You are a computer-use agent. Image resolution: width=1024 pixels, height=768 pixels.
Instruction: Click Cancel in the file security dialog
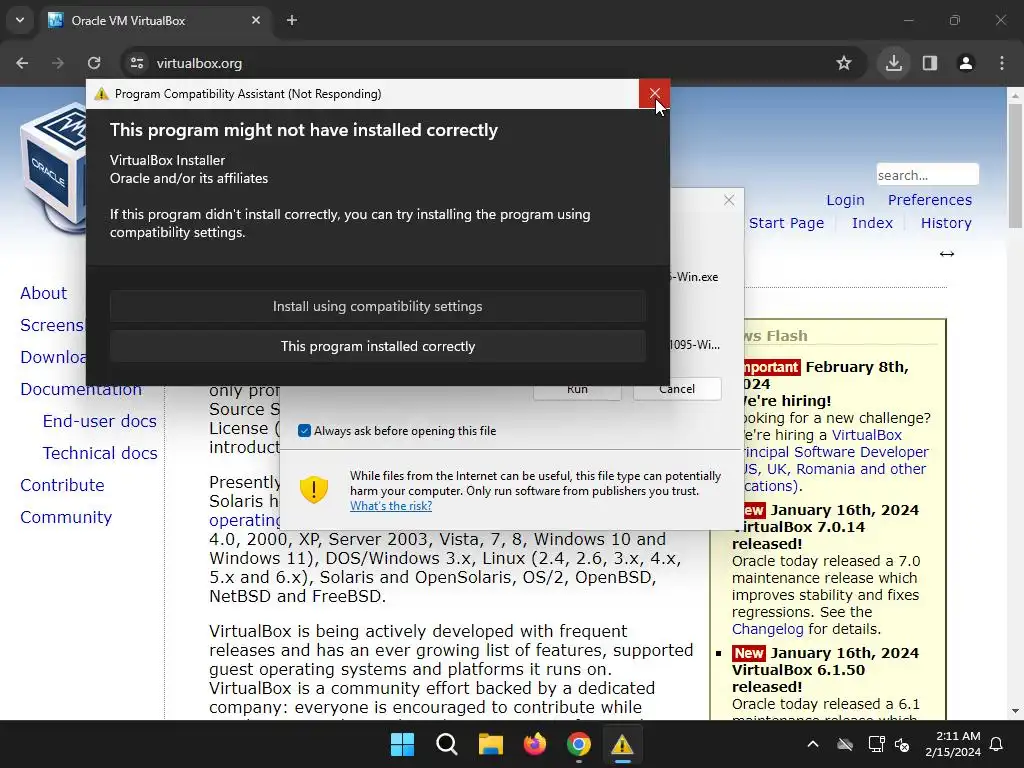point(677,390)
